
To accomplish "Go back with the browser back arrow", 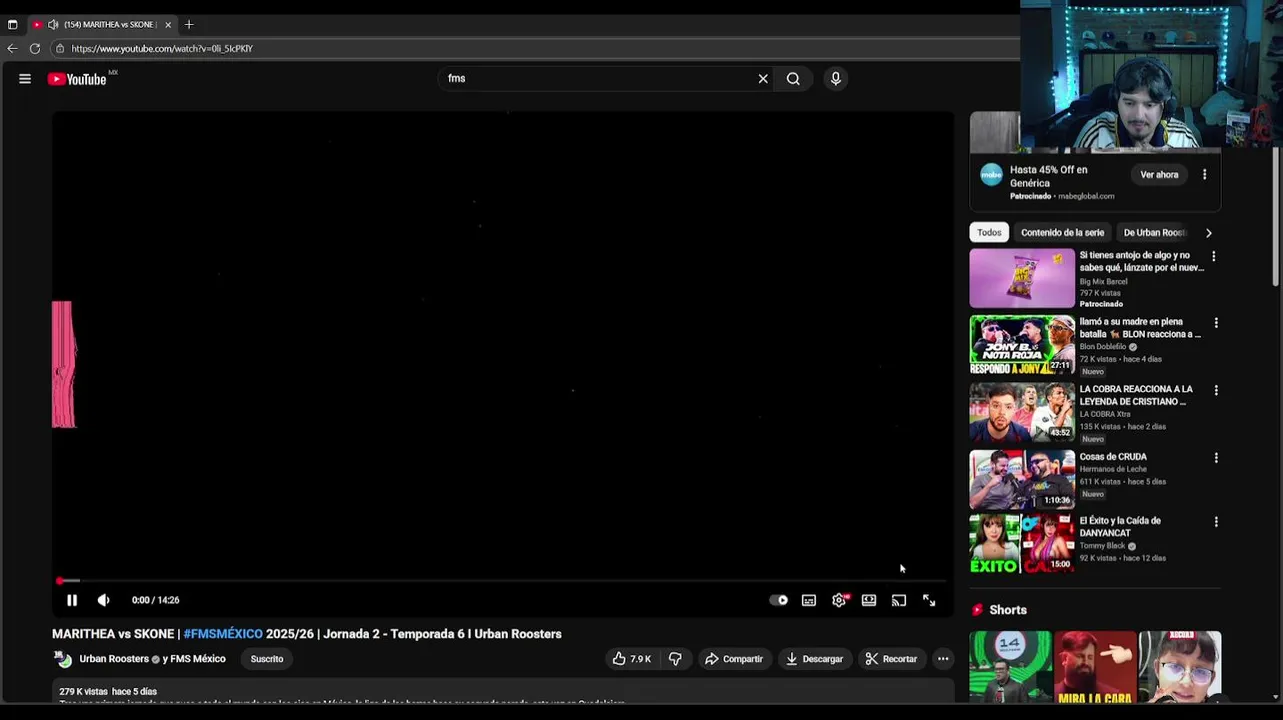I will point(12,48).
